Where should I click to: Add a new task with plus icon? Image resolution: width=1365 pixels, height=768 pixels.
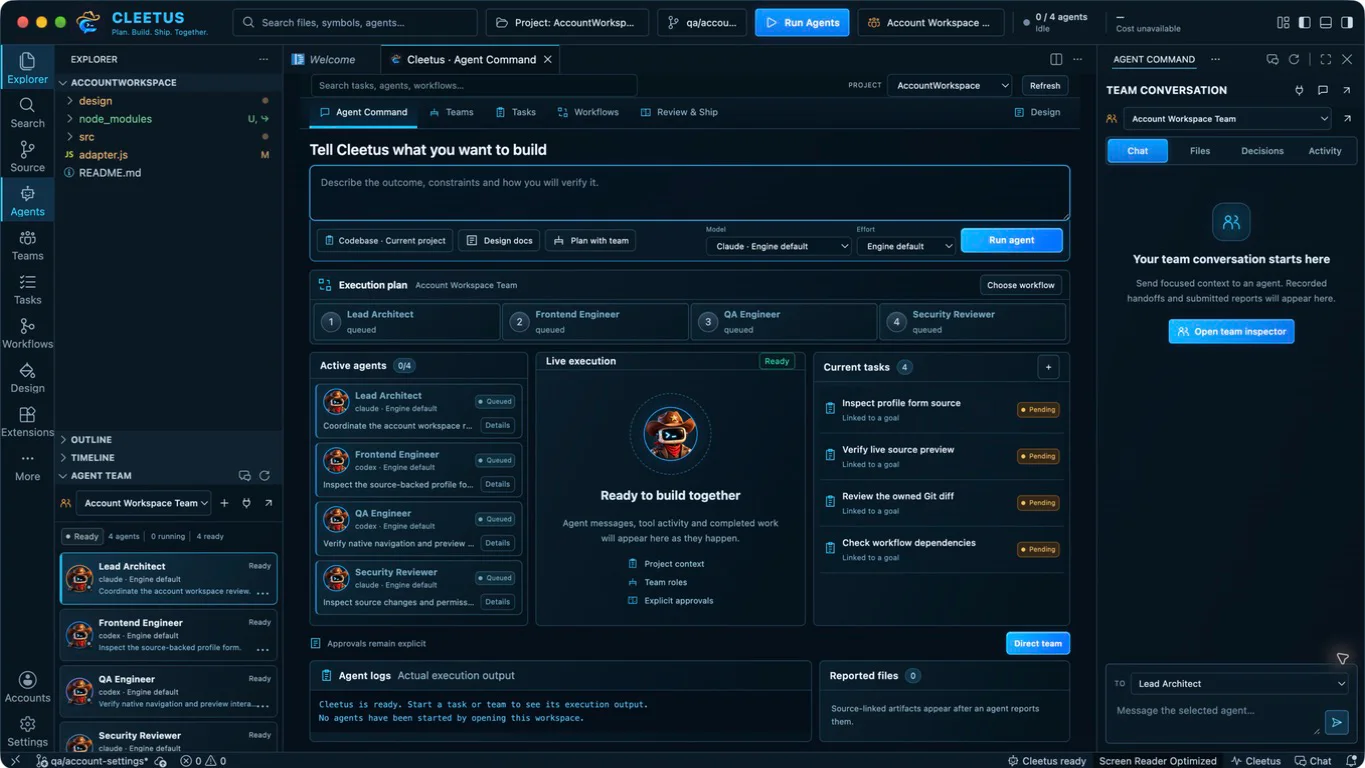point(1048,367)
